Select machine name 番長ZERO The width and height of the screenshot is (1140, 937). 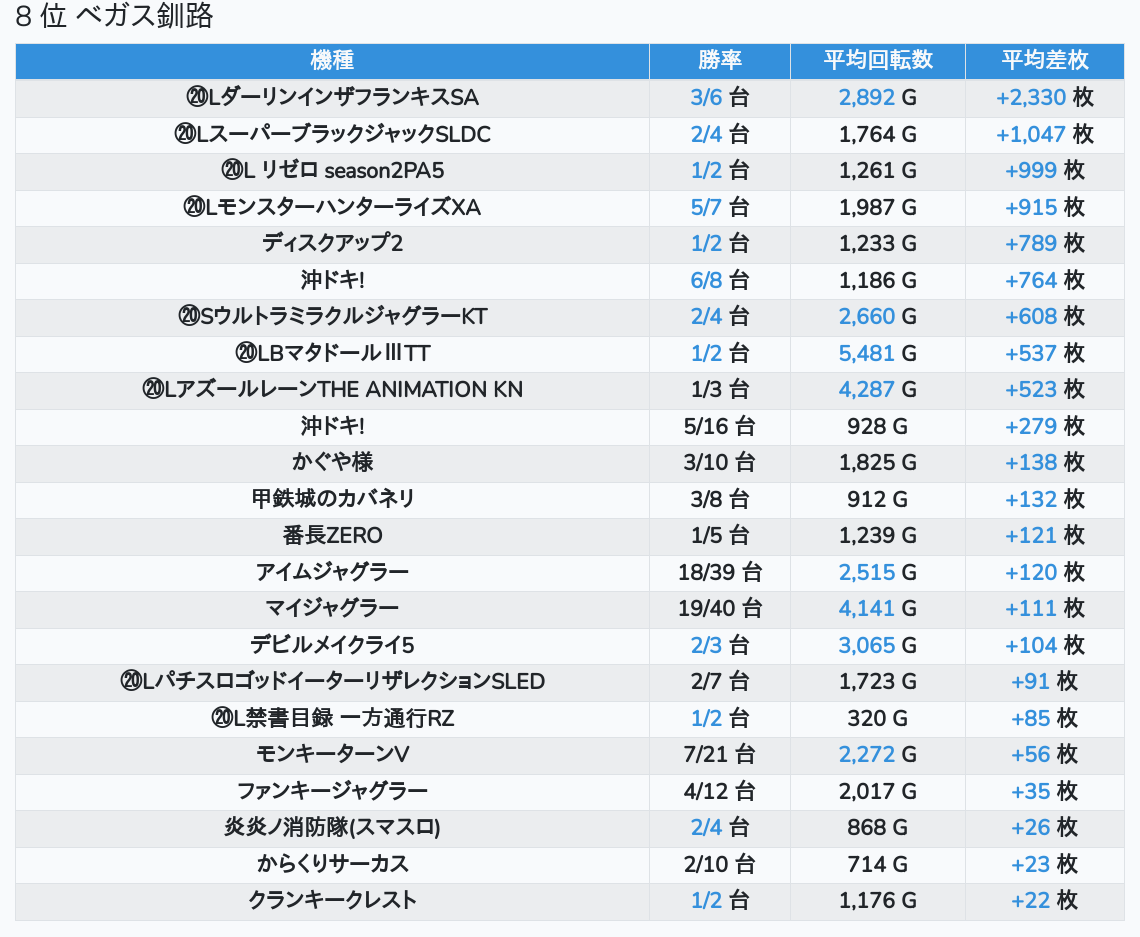pyautogui.click(x=332, y=536)
